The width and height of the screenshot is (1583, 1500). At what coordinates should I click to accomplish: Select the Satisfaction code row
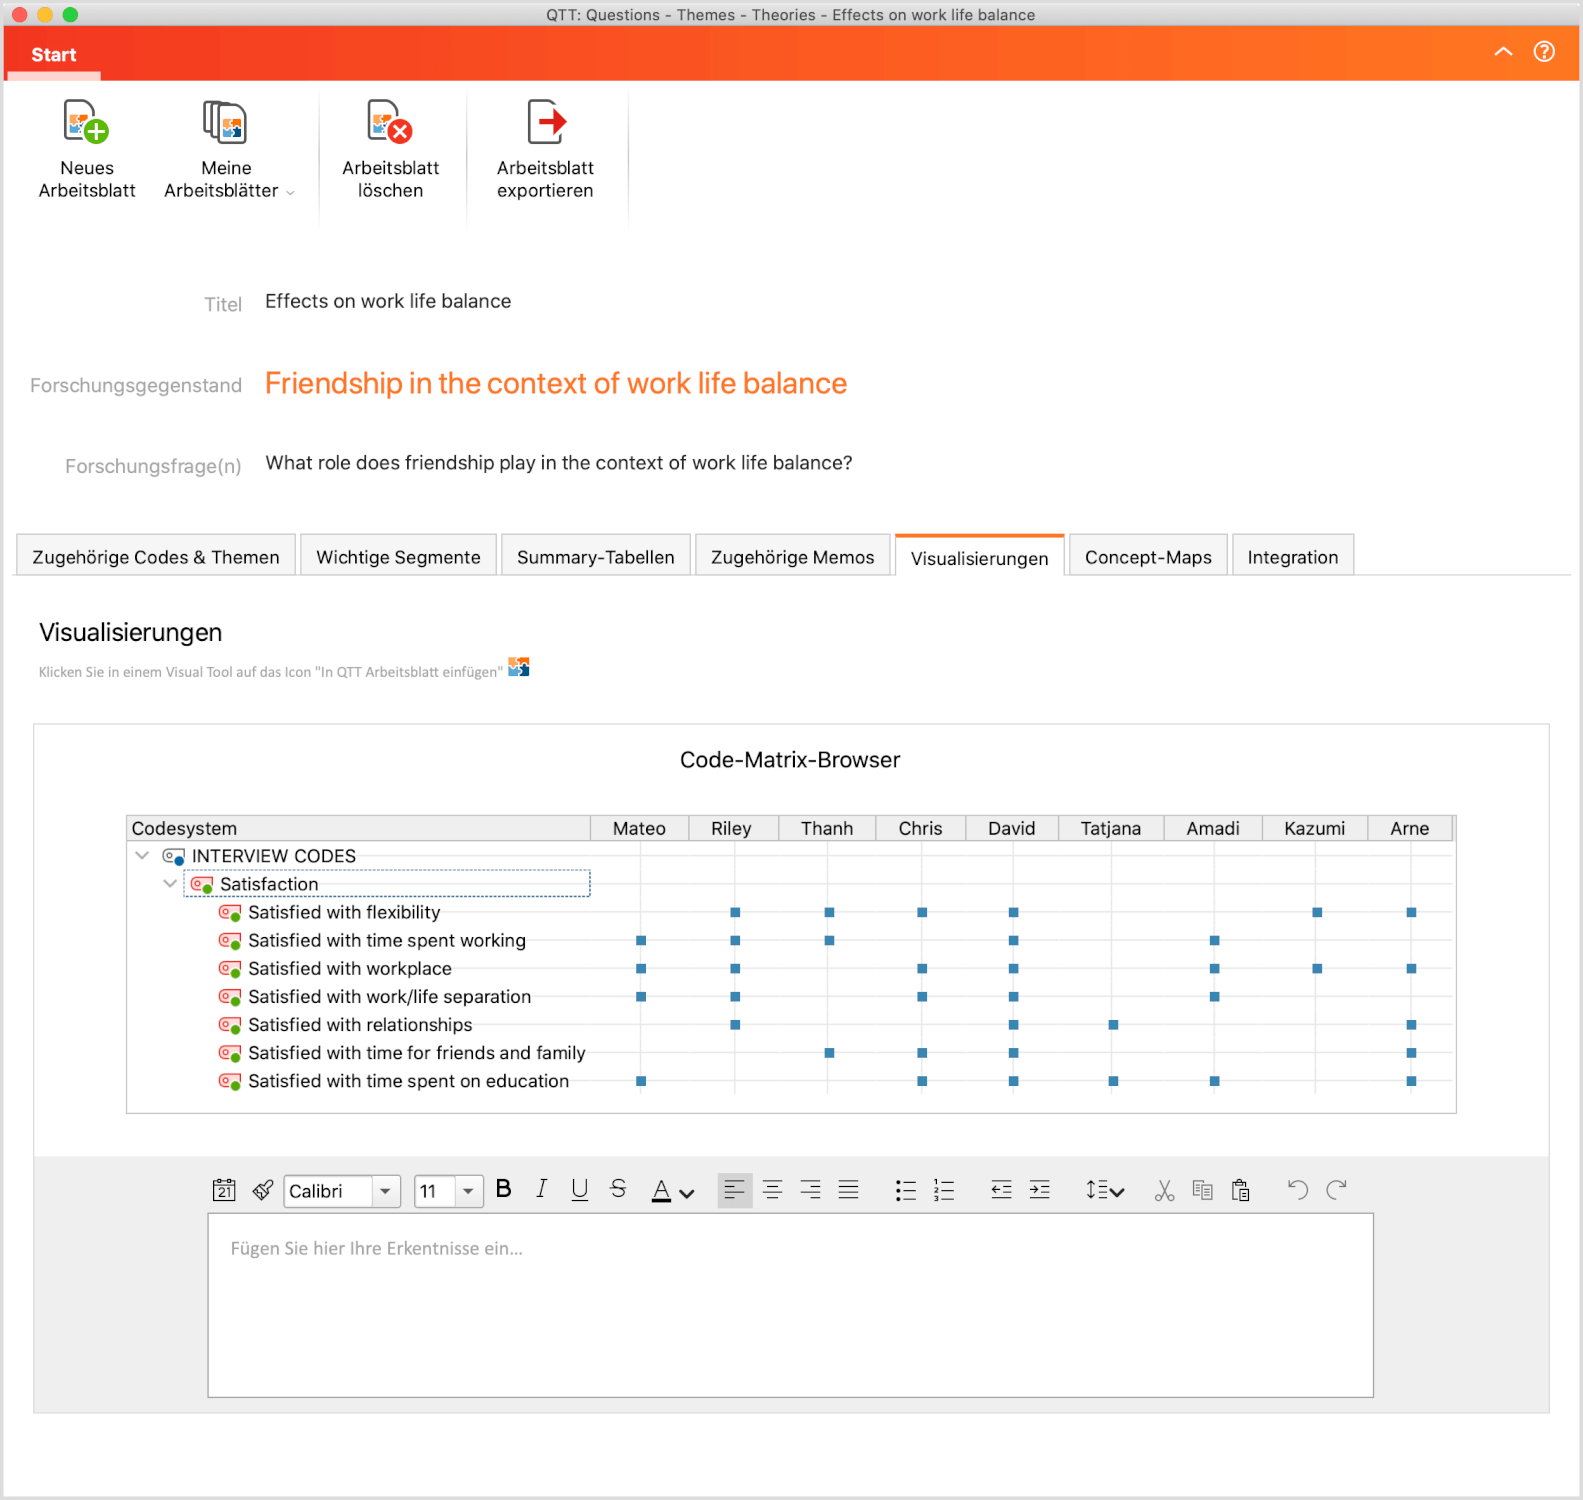pos(387,884)
